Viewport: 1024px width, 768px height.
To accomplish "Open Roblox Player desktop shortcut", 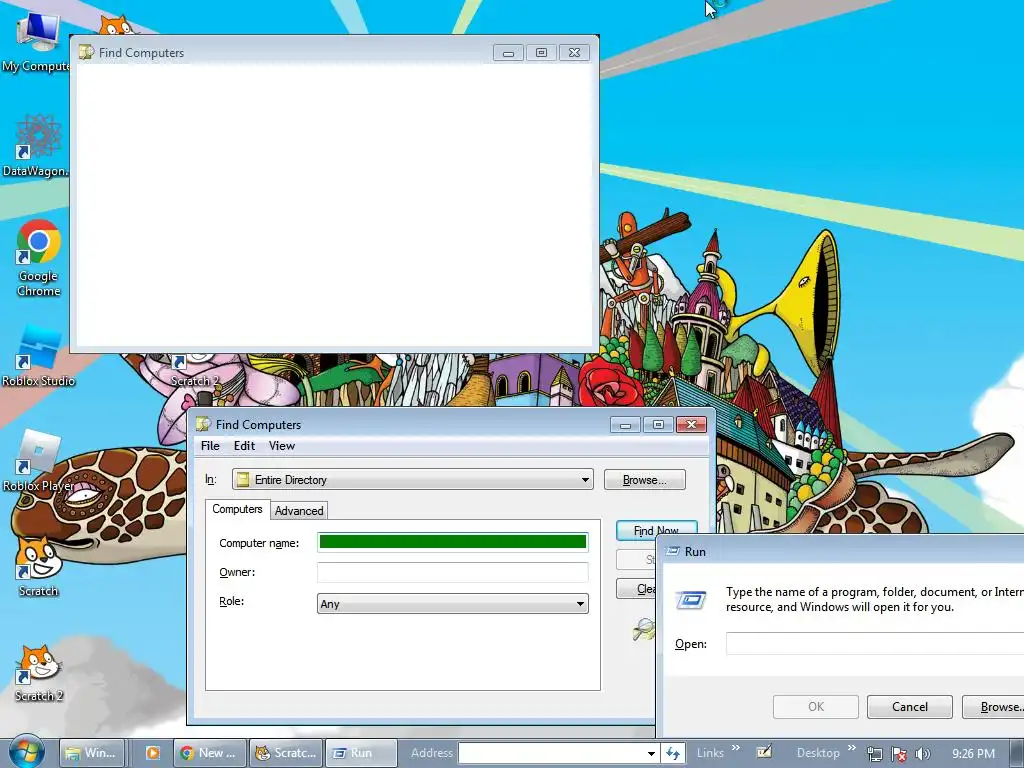I will pos(37,461).
